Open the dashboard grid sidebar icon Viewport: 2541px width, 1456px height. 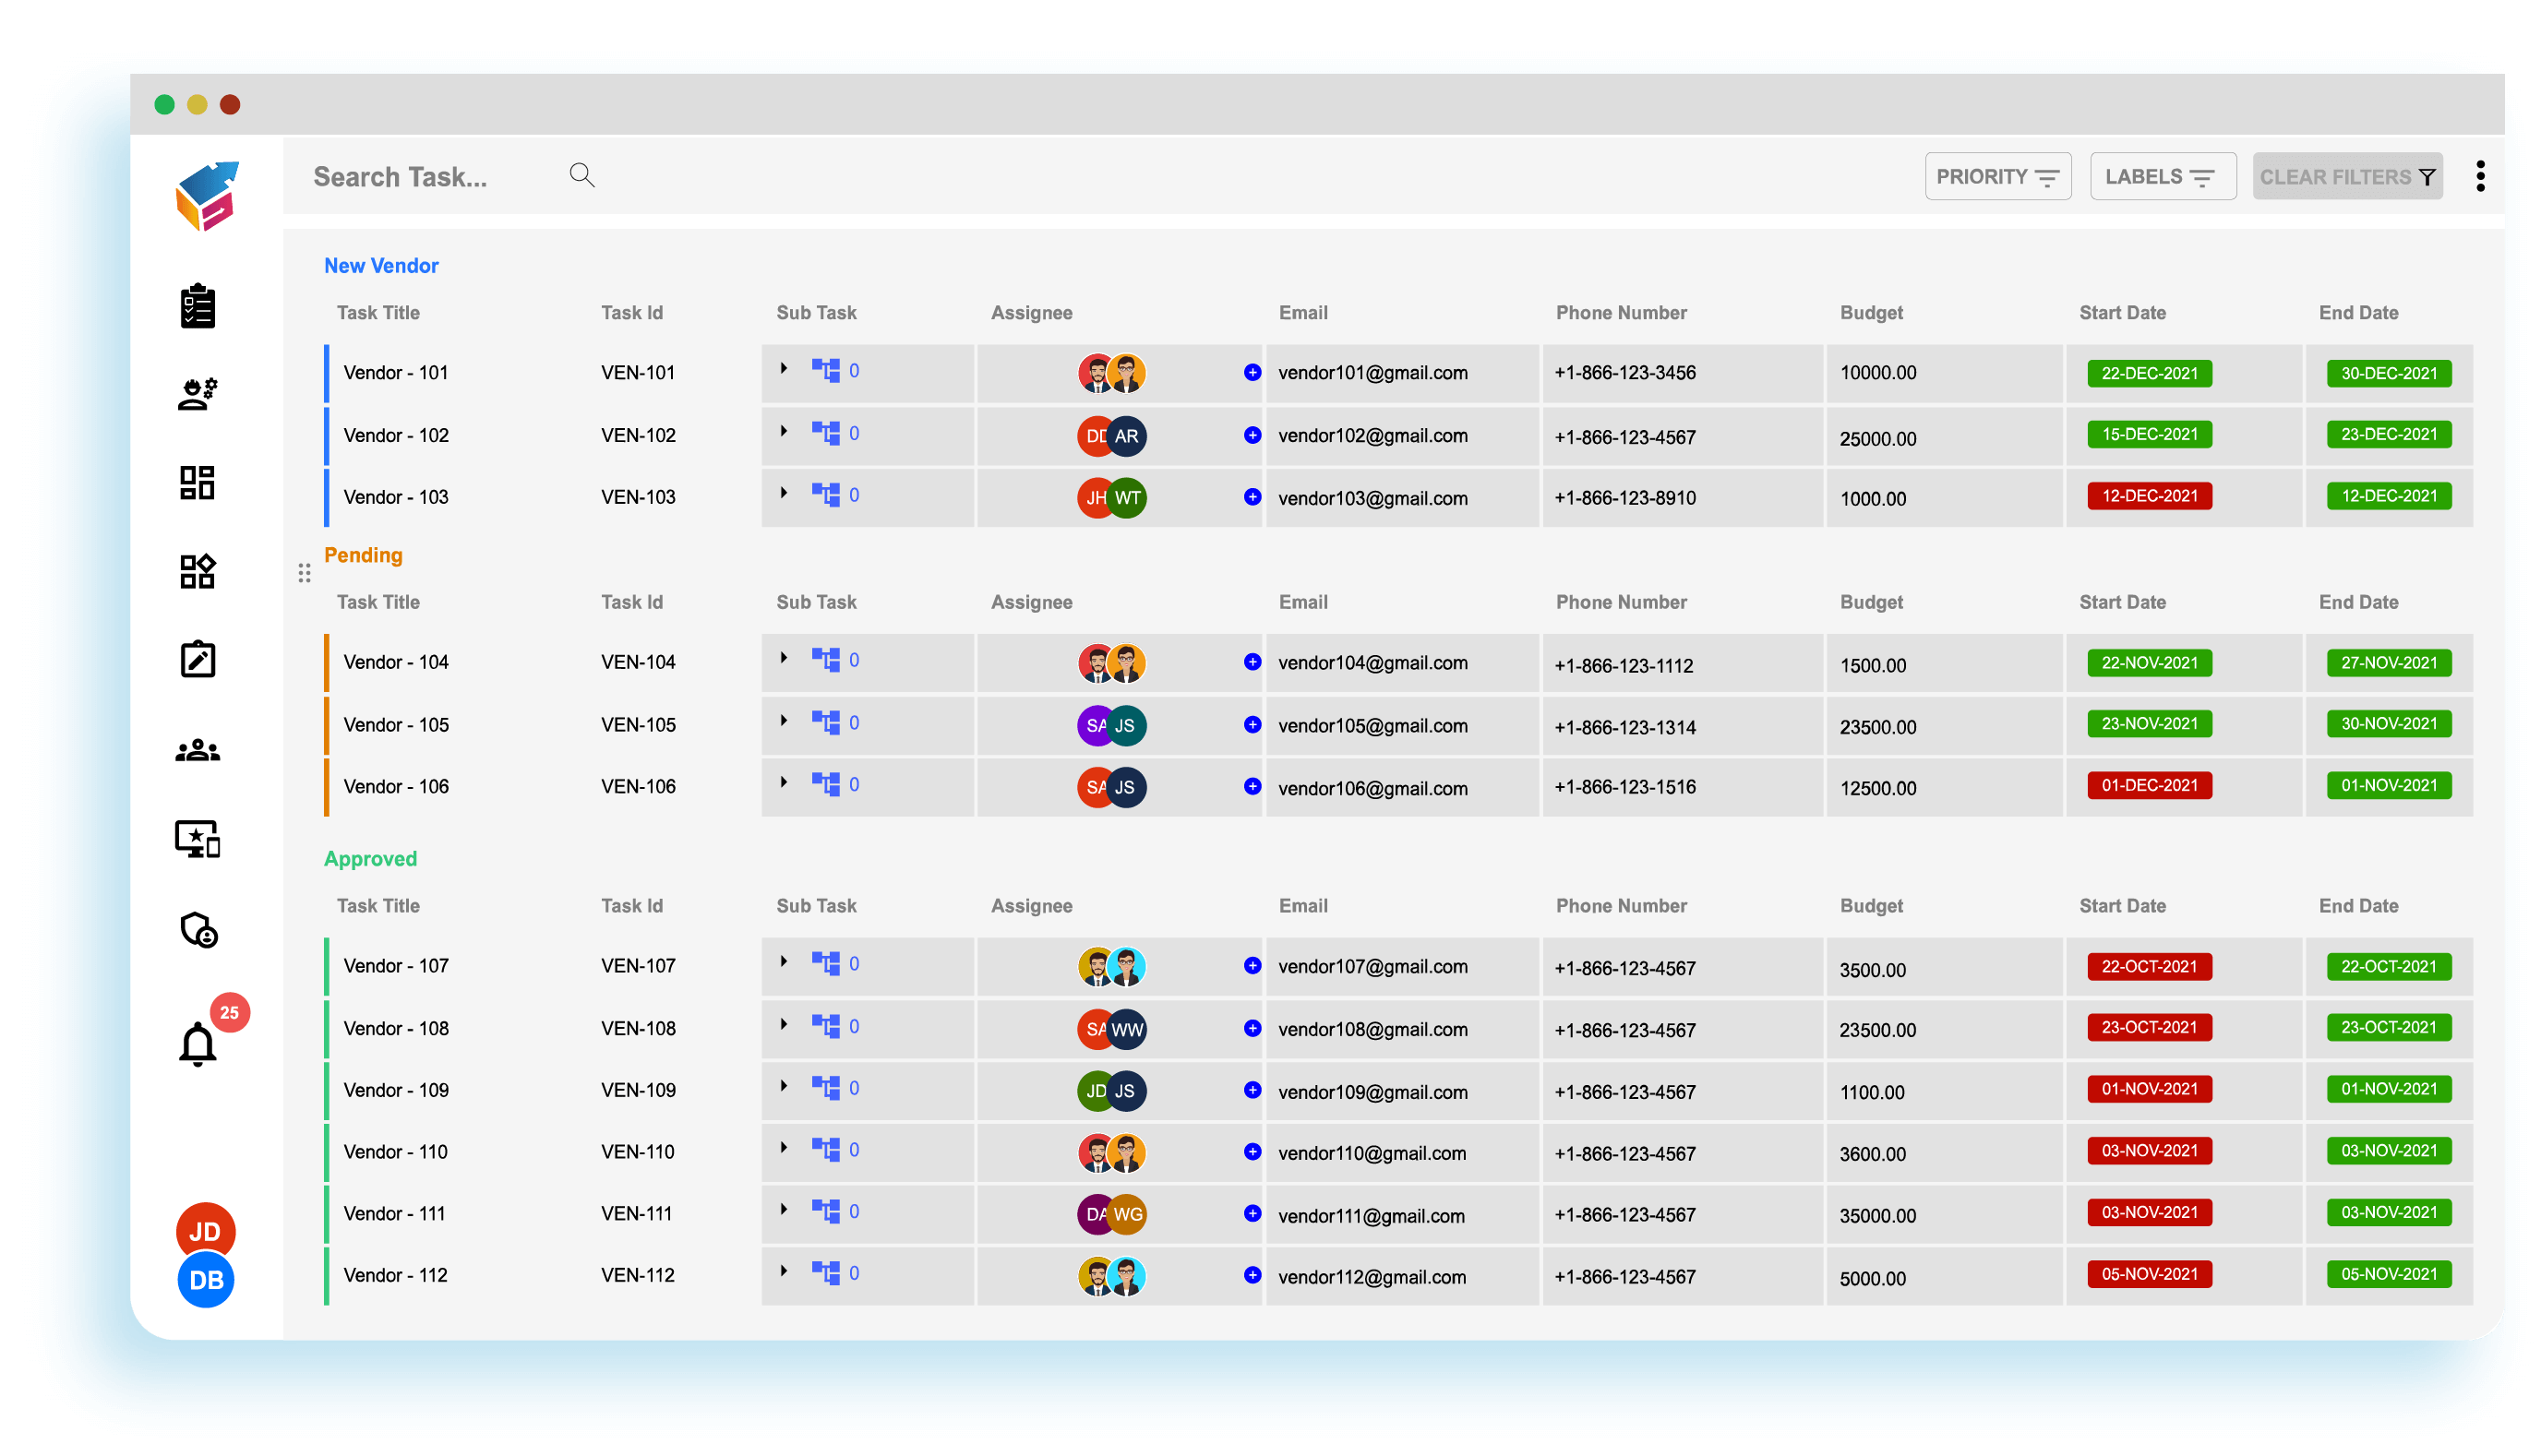(x=197, y=483)
